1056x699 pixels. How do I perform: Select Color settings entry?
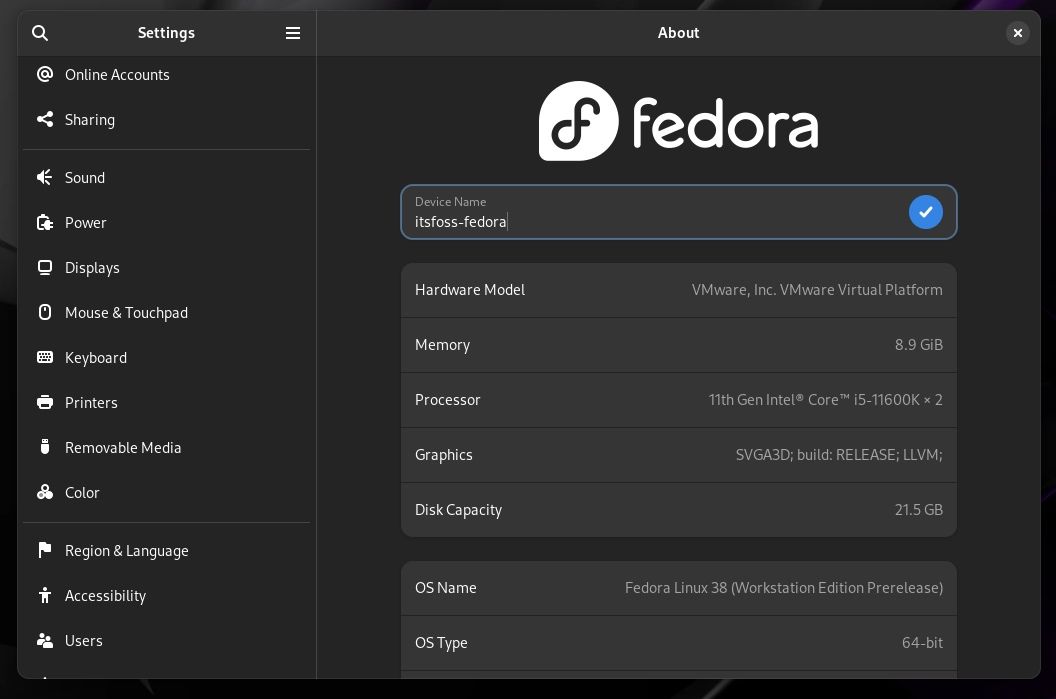pyautogui.click(x=166, y=493)
